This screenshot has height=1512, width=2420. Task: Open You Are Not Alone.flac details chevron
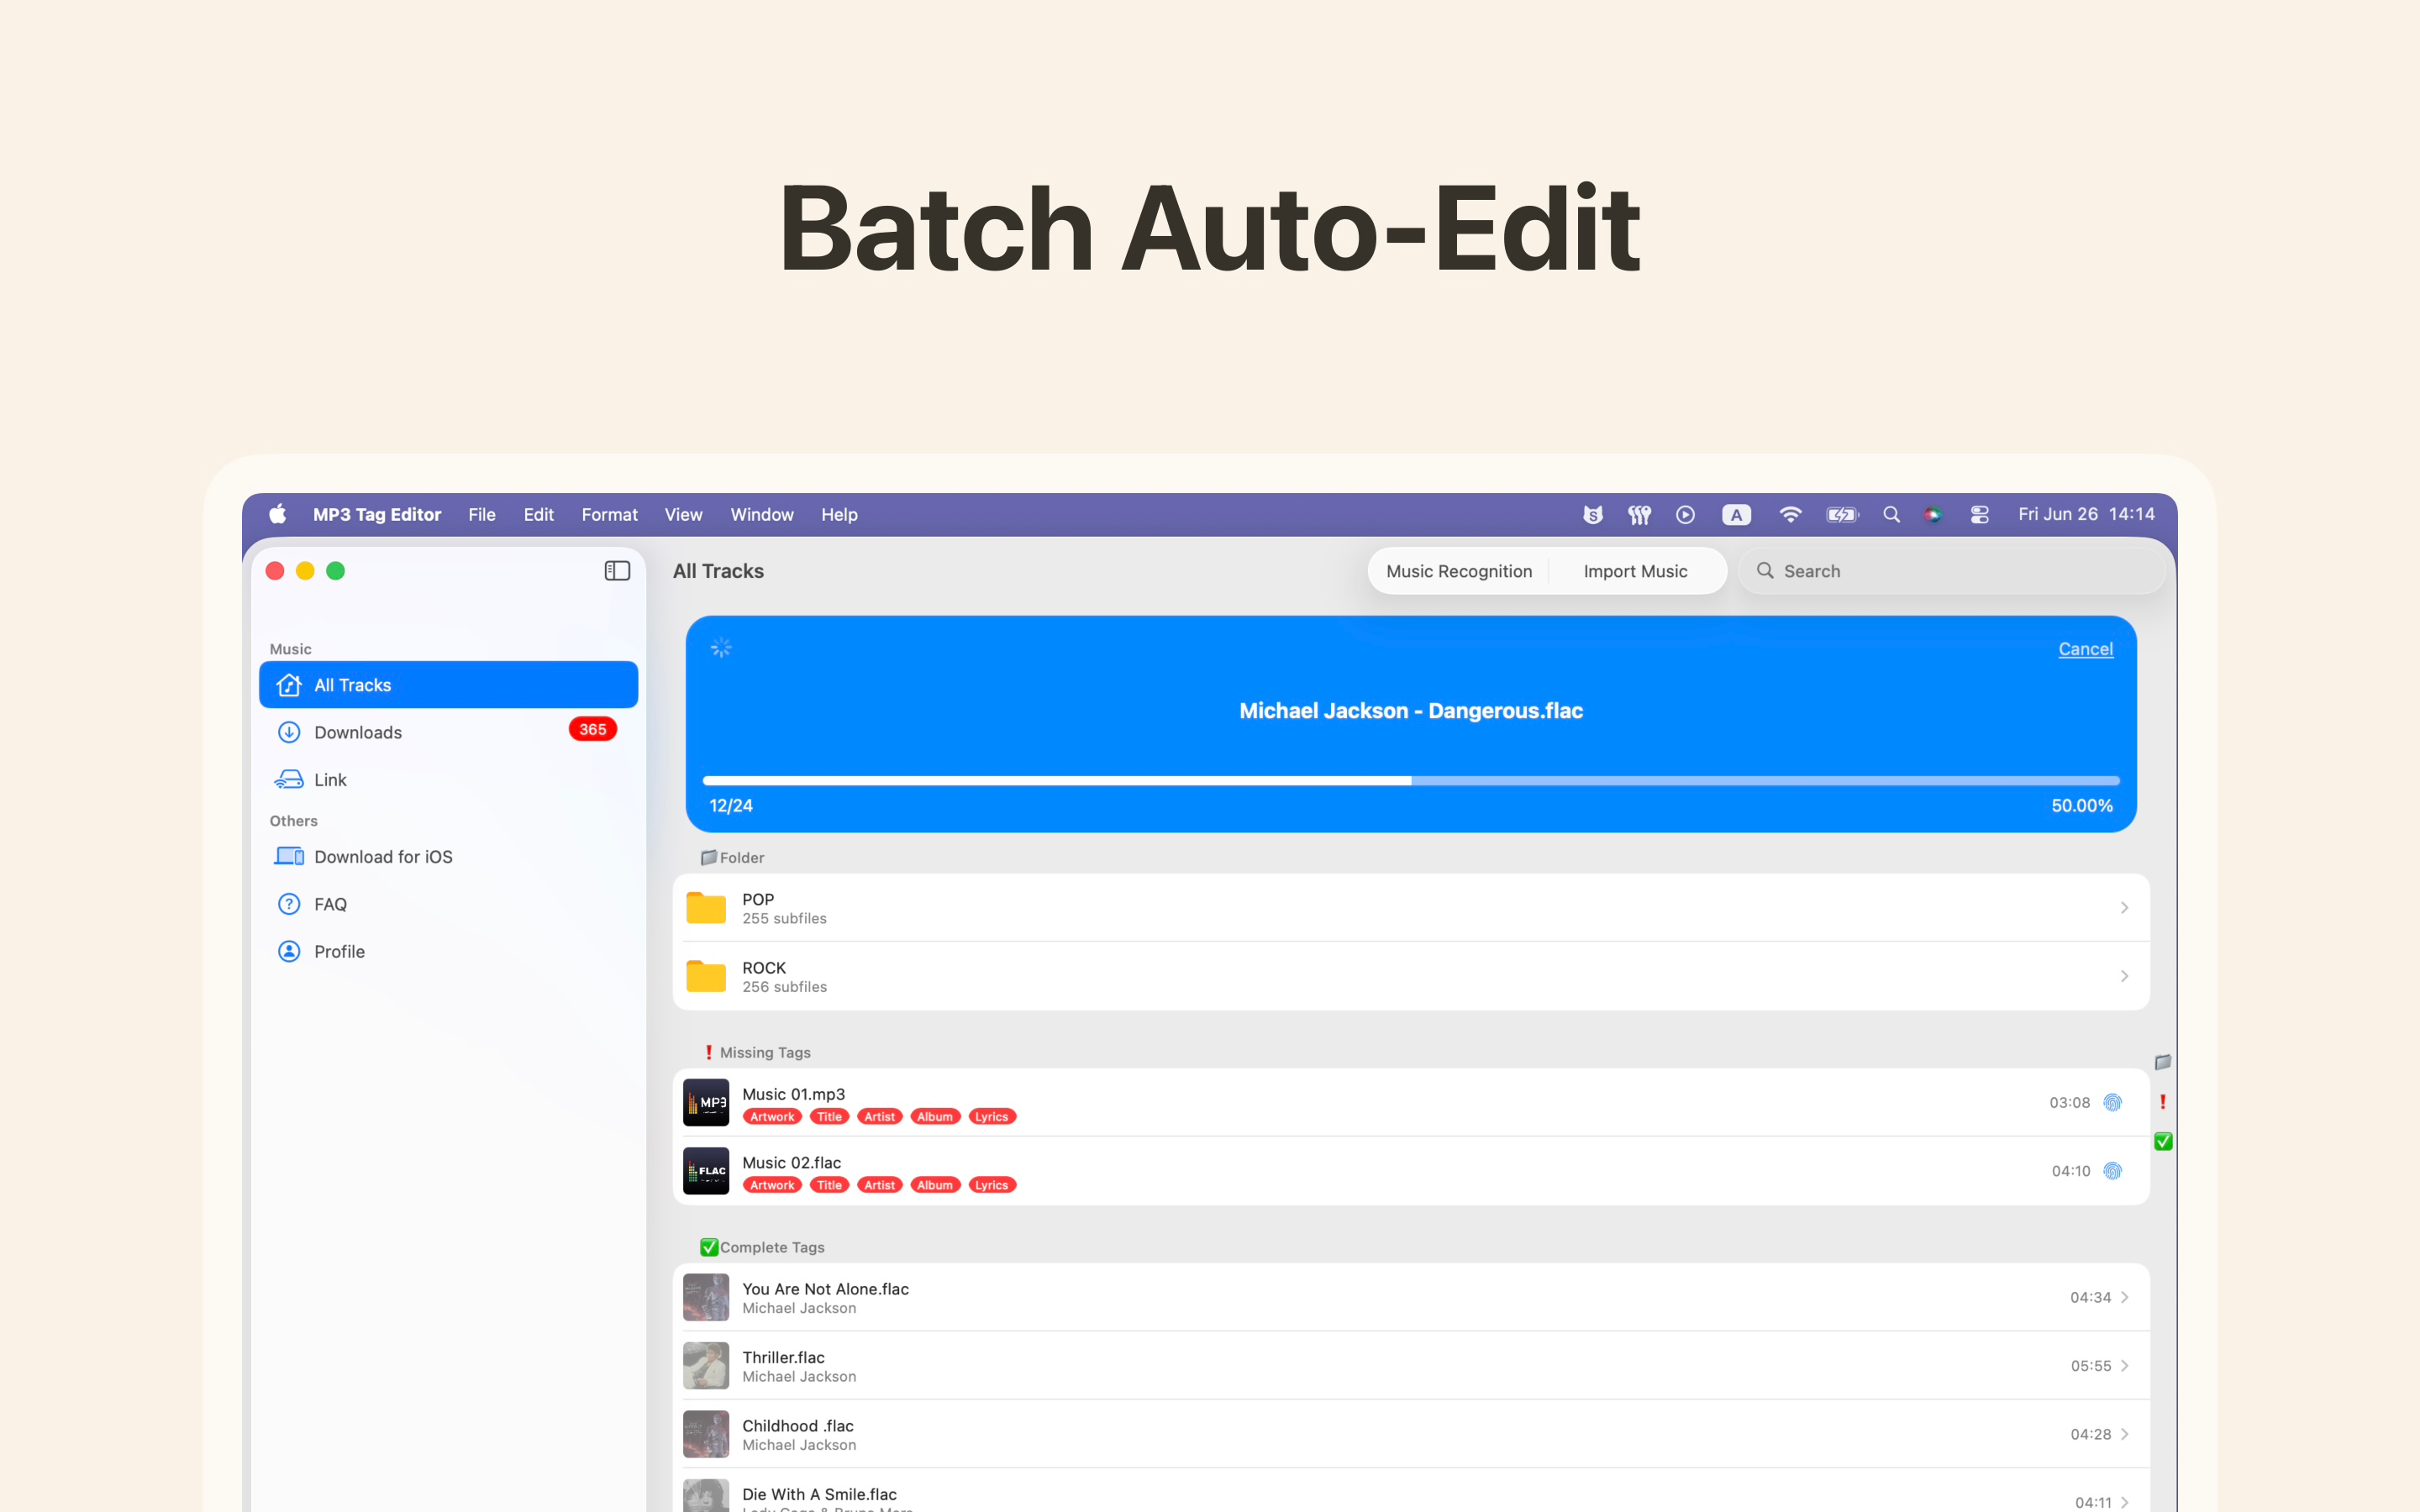tap(2124, 1297)
